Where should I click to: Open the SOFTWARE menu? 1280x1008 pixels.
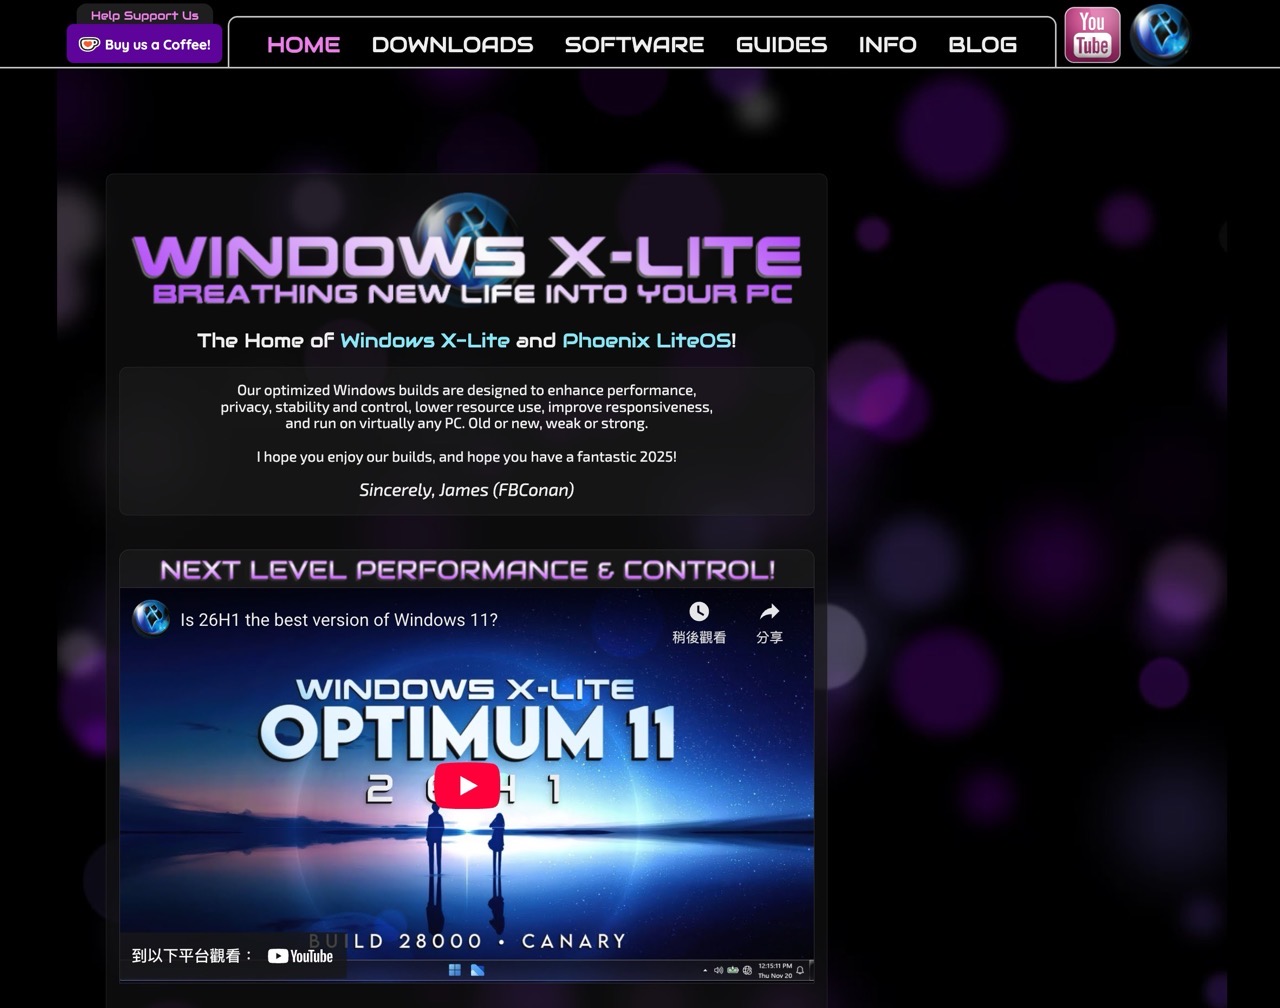pos(634,45)
